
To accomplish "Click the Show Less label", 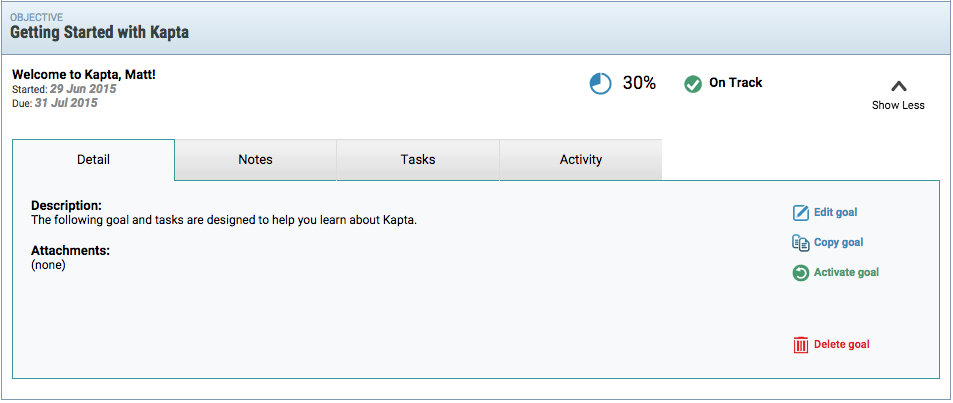I will pyautogui.click(x=898, y=105).
